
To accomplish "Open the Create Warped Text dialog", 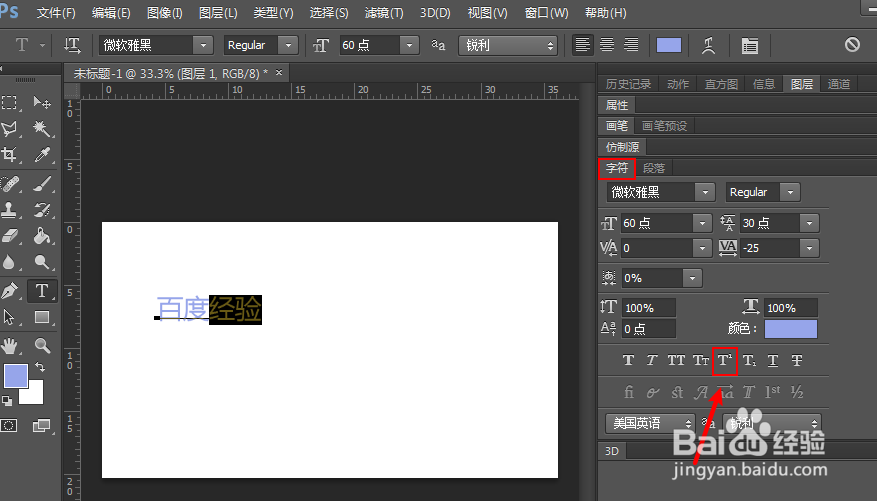I will (709, 45).
